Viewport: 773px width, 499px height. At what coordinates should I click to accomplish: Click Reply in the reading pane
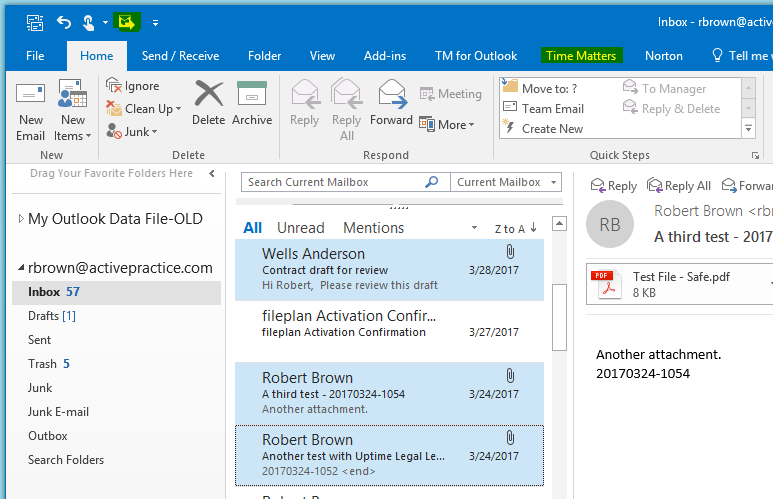point(614,186)
